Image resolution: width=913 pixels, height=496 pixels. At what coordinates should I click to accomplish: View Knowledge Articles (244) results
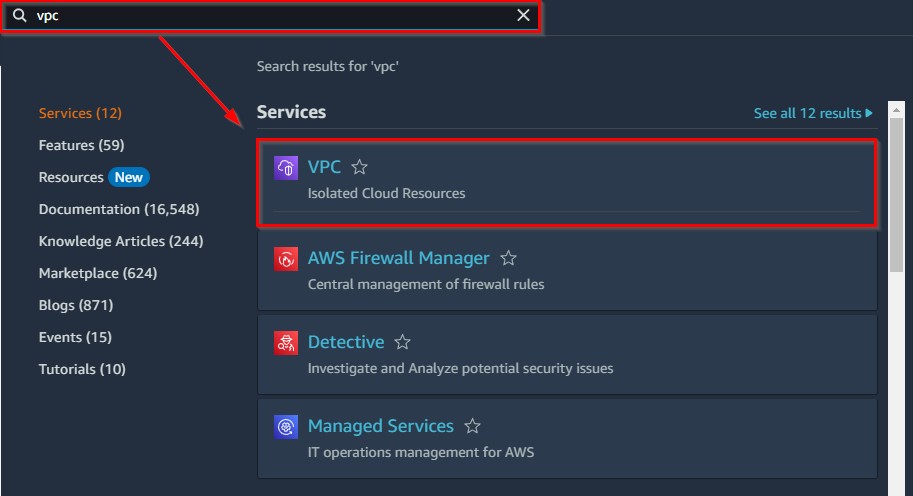(x=120, y=241)
